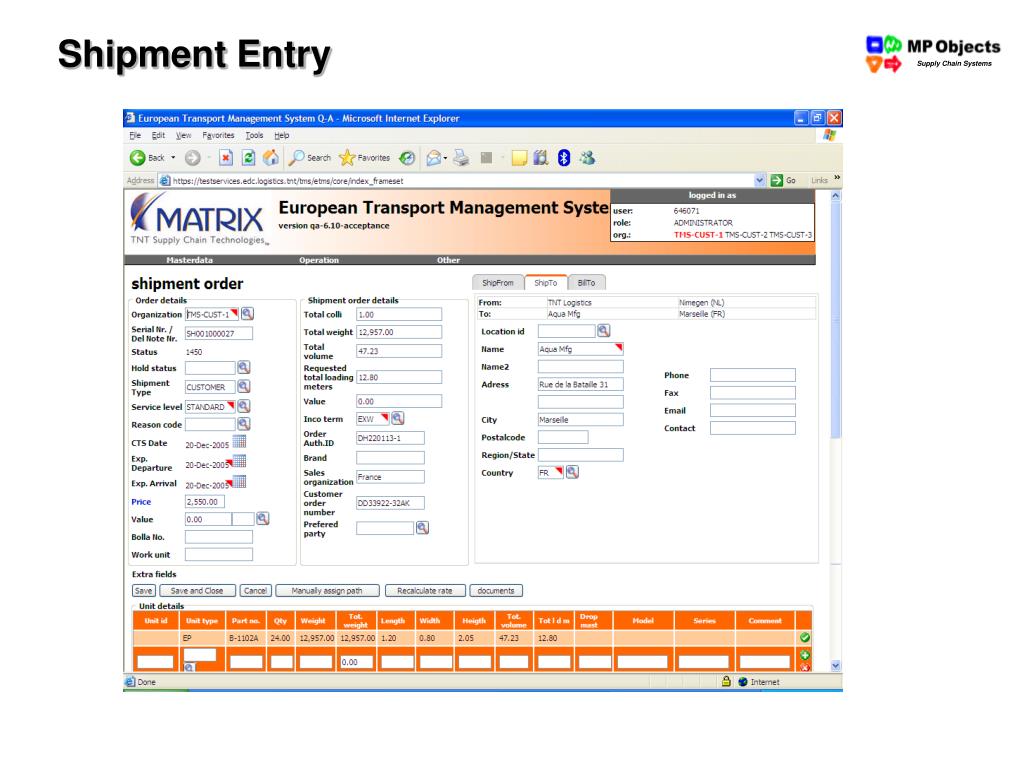Click the browser Back button
The height and width of the screenshot is (768, 1024).
coord(147,158)
